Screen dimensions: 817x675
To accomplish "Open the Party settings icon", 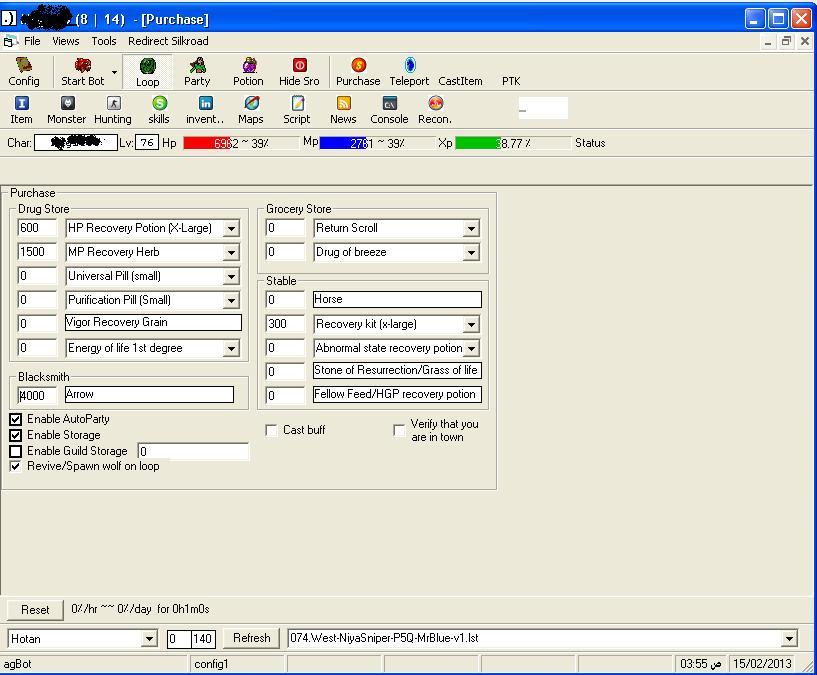I will point(197,71).
